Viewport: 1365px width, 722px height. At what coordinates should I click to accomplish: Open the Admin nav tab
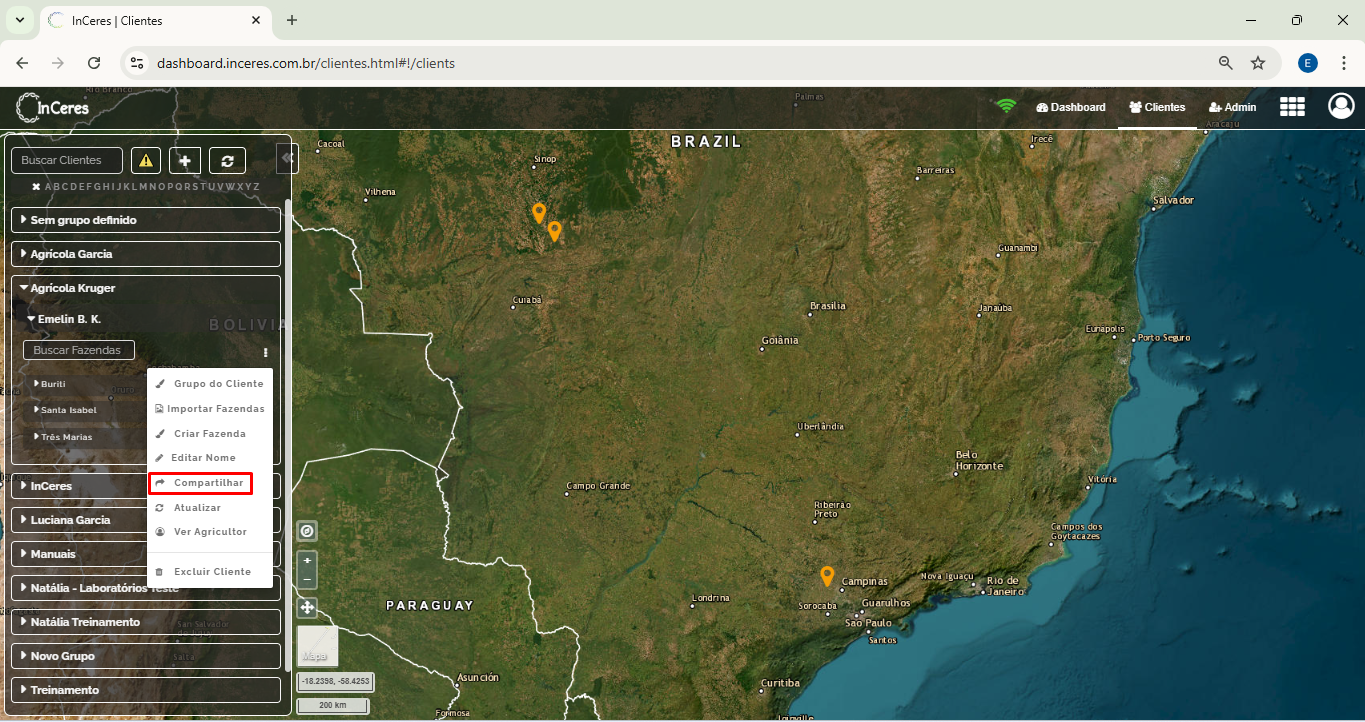point(1233,107)
